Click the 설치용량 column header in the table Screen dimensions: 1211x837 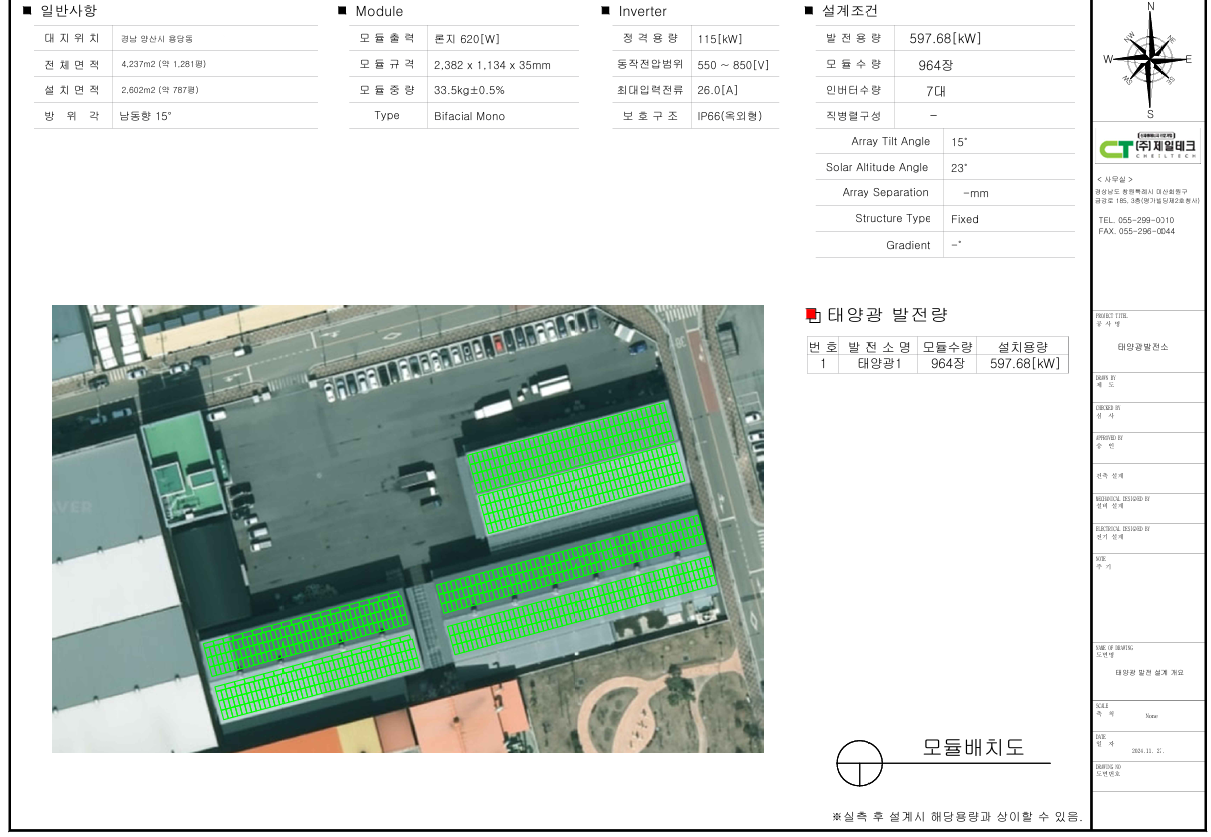(x=1022, y=346)
